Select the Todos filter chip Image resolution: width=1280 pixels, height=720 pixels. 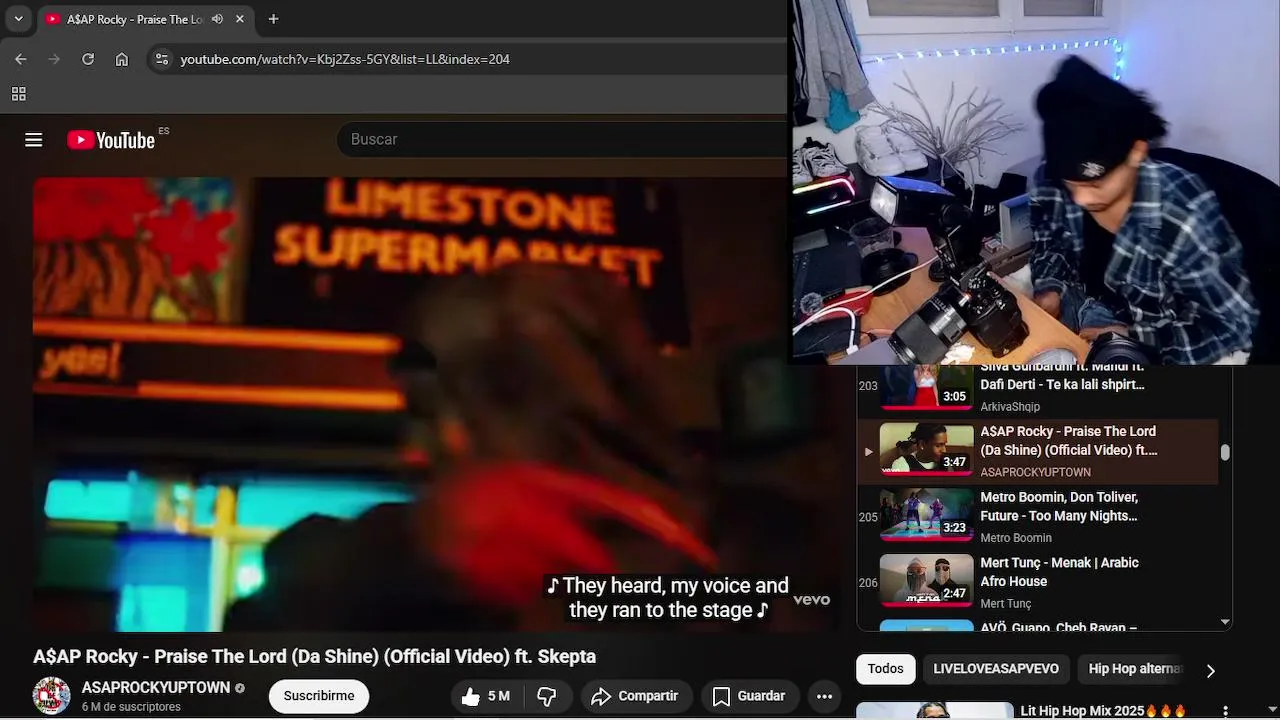tap(885, 669)
